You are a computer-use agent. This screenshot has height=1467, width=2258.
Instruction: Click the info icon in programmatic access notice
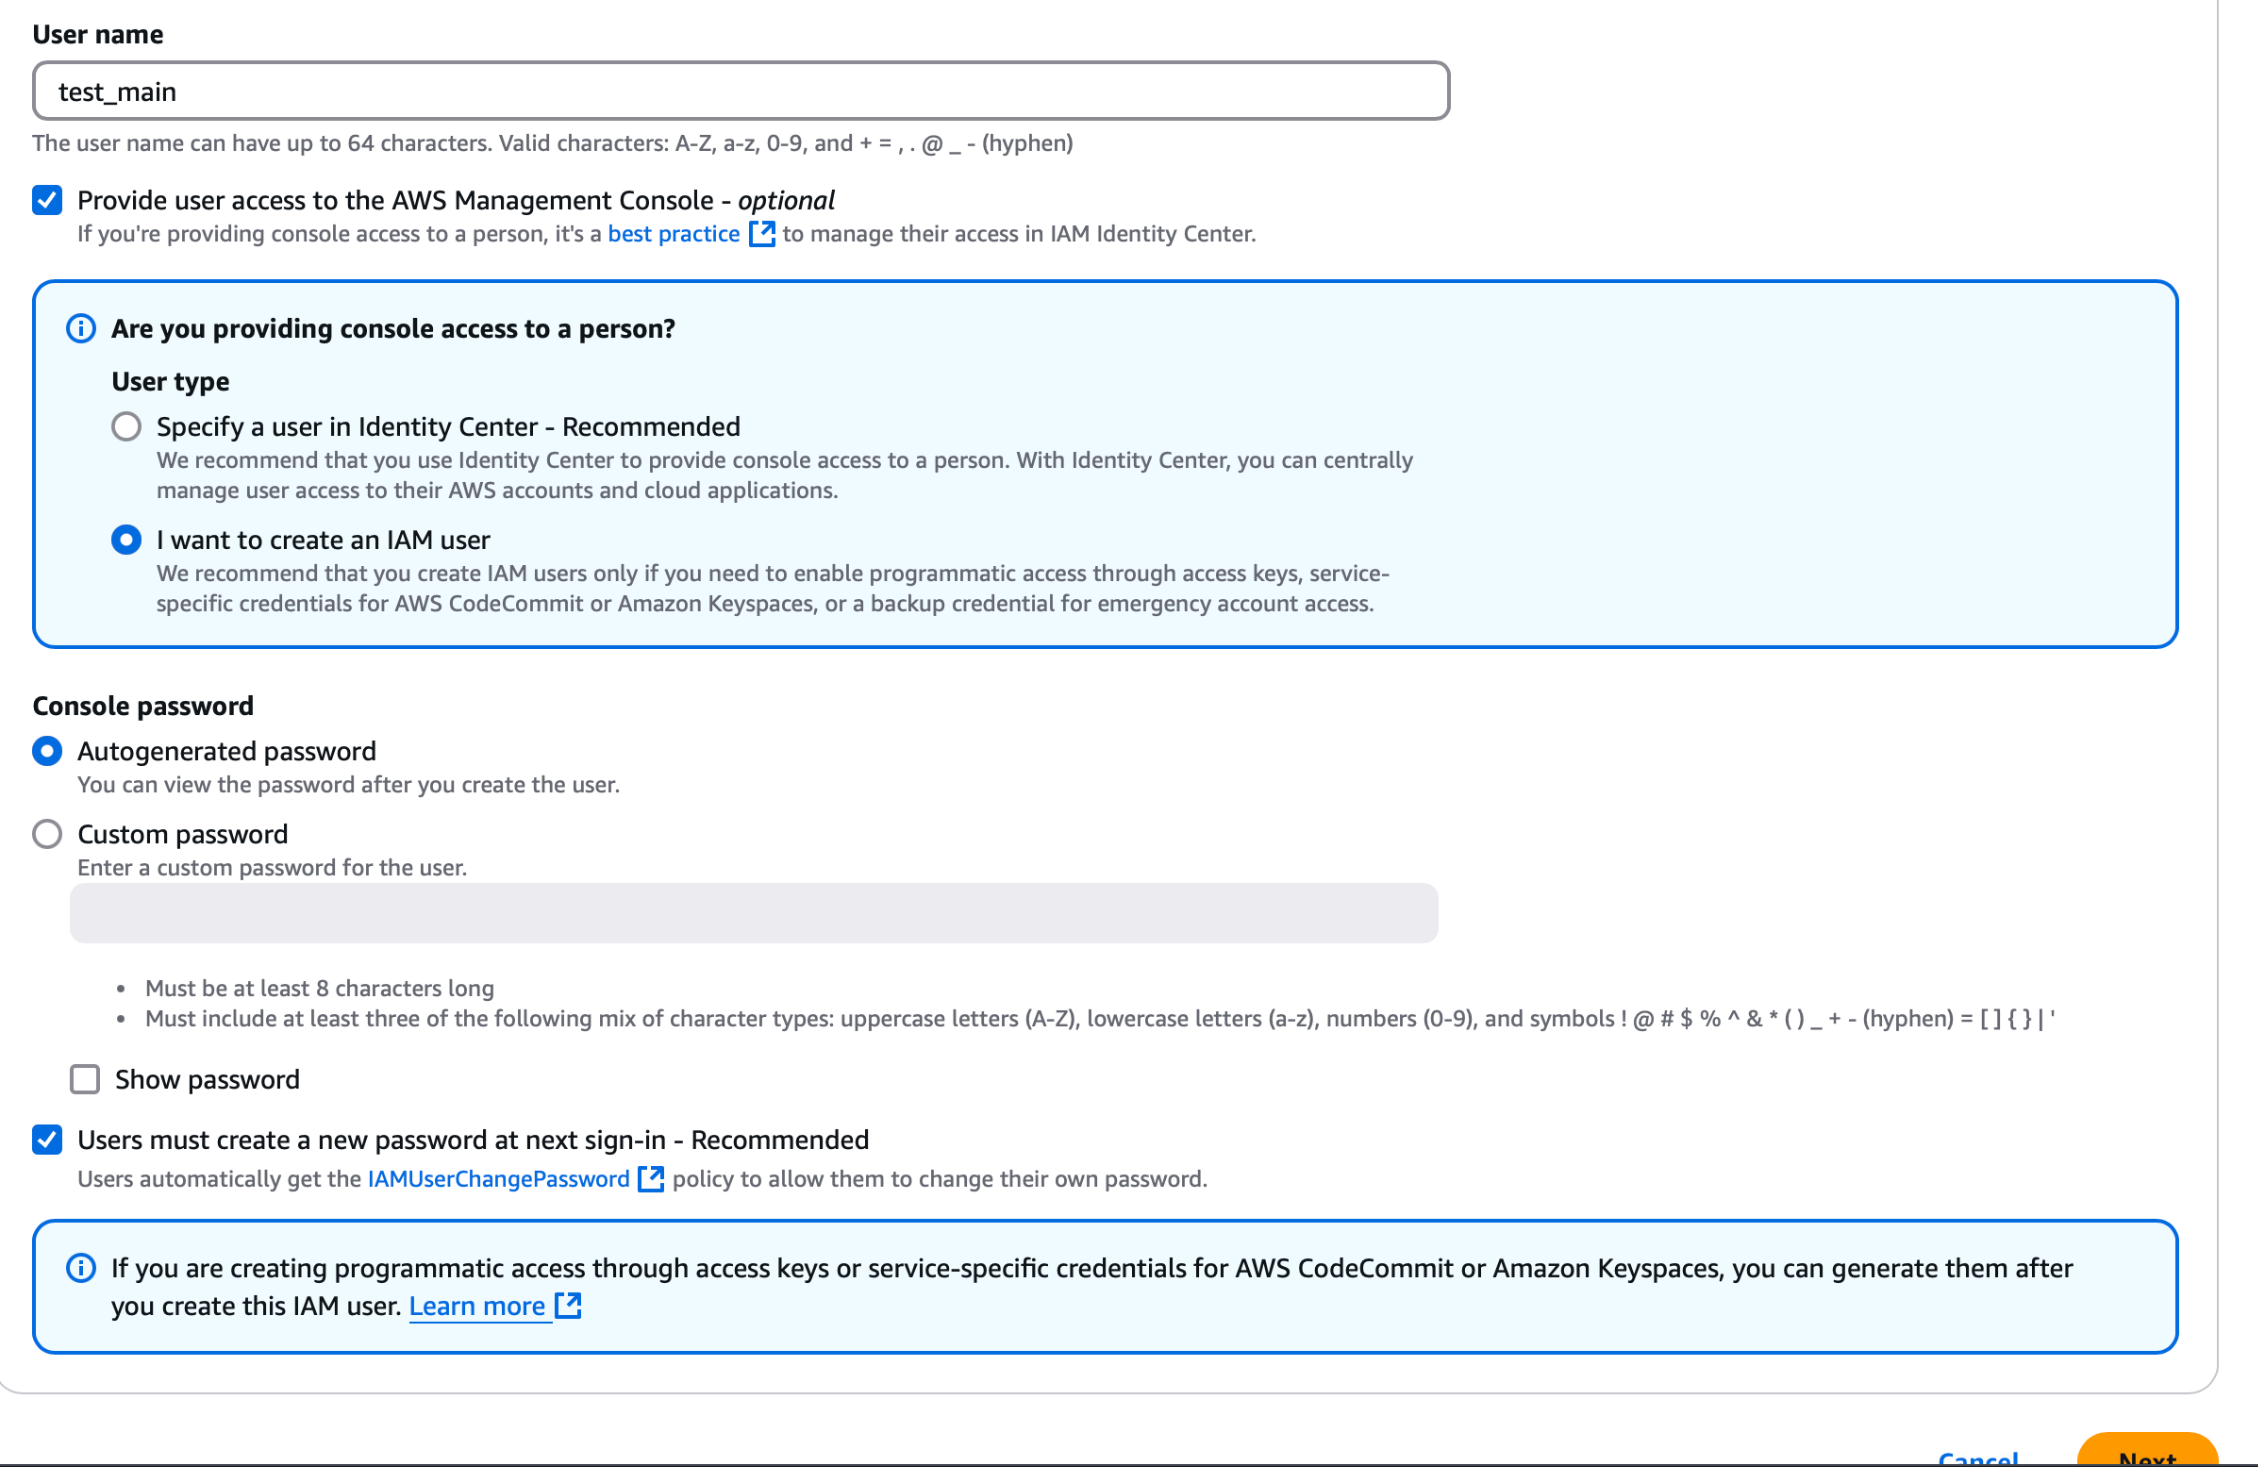81,1268
